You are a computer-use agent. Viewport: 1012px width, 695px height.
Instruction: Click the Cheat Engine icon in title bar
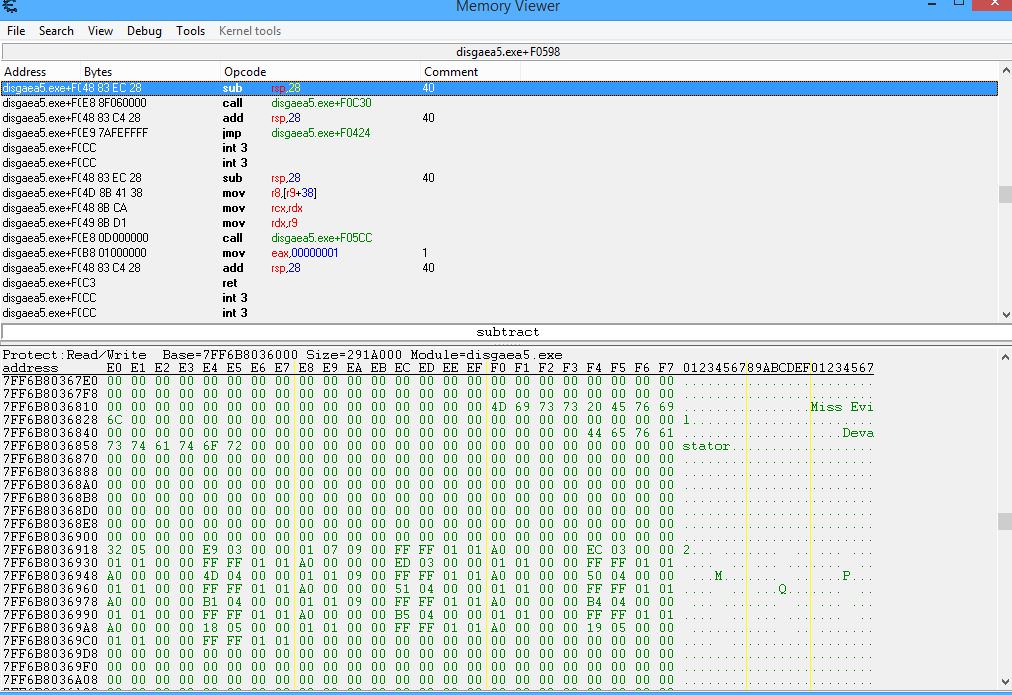(x=10, y=6)
